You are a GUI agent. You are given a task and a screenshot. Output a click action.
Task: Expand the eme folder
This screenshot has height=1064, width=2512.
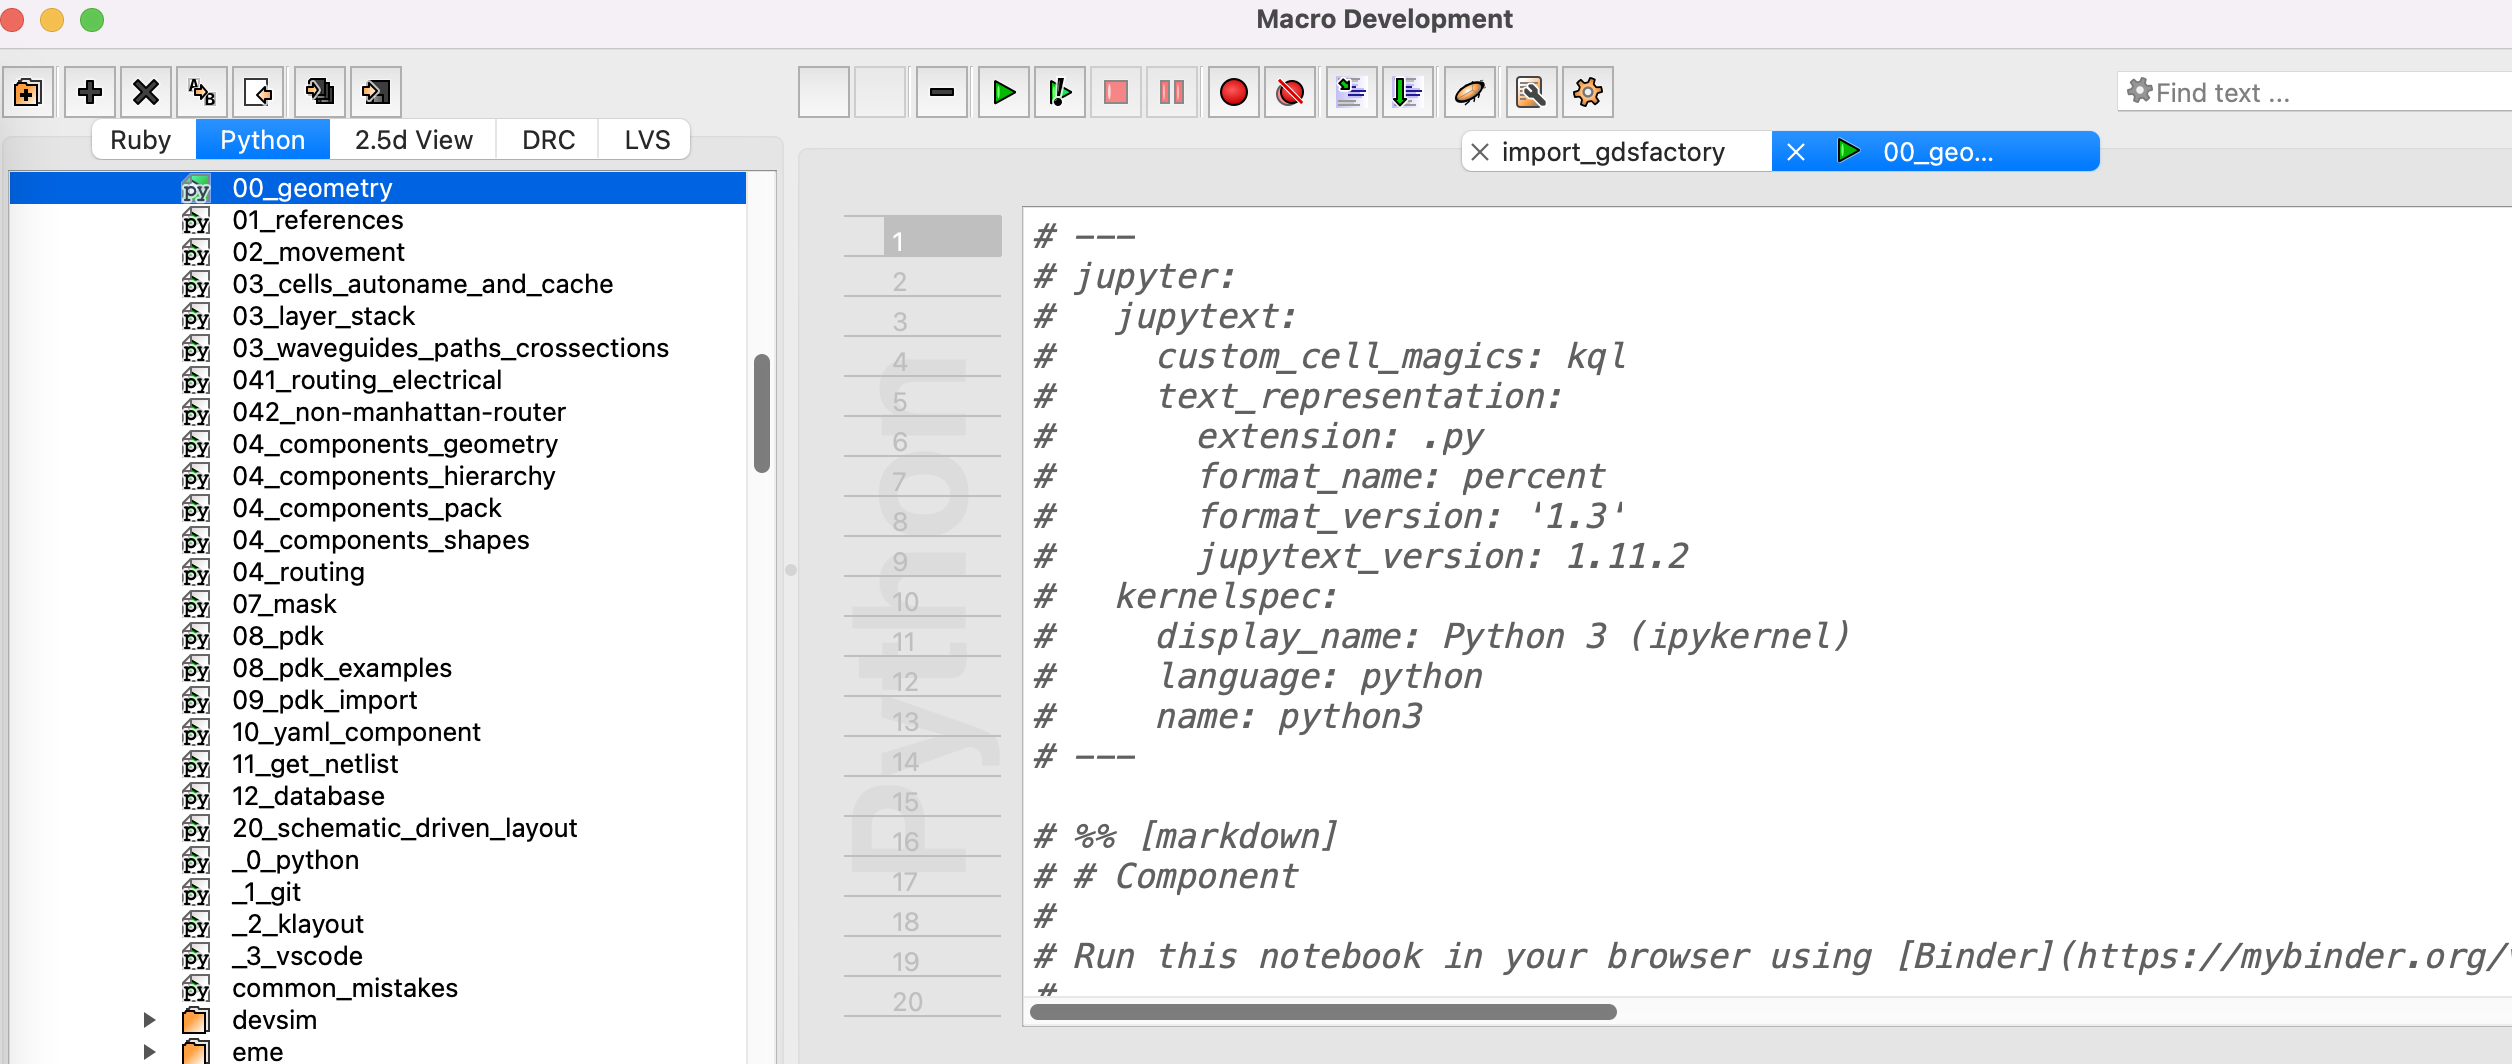pos(150,1050)
